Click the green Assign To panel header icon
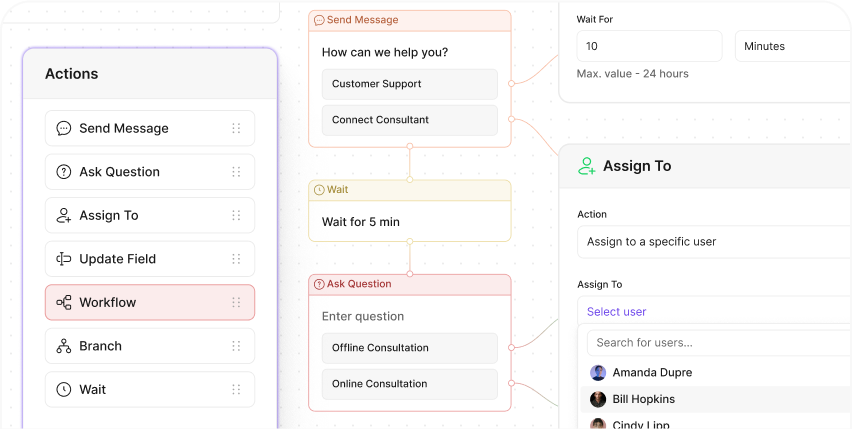The width and height of the screenshot is (852, 429). [586, 166]
